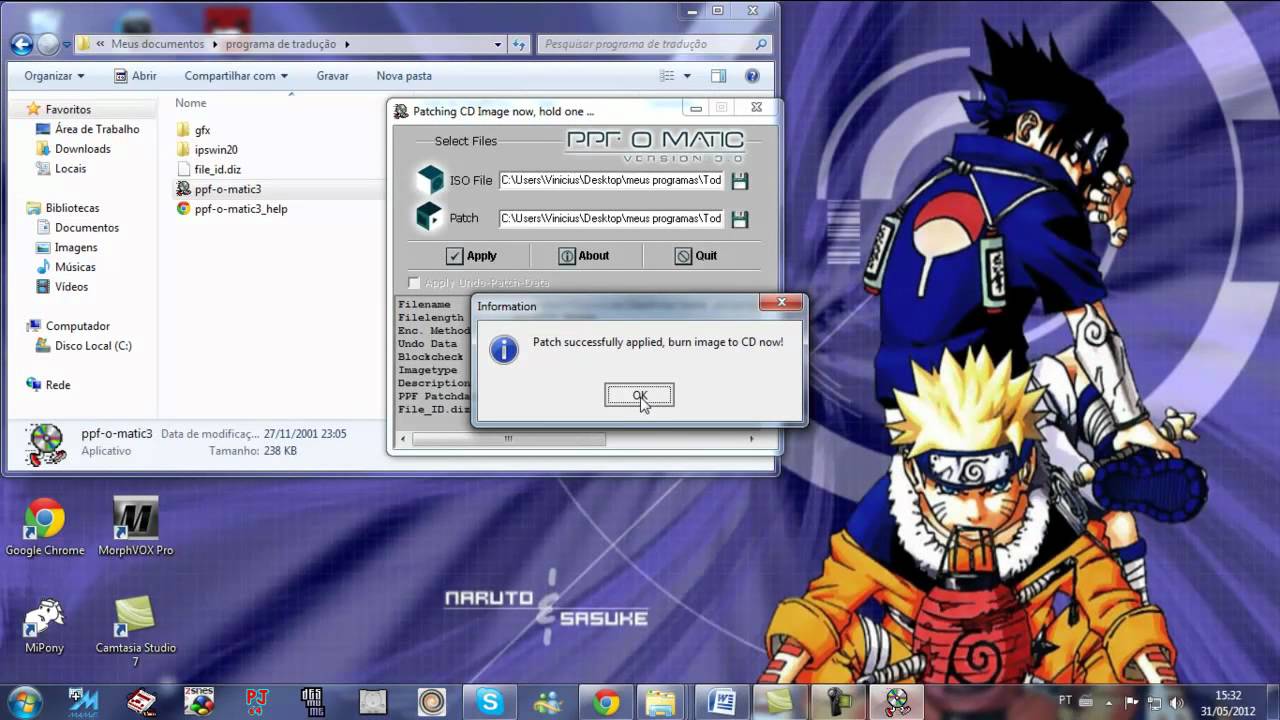Open the PJ64 taskbar icon

tap(257, 702)
